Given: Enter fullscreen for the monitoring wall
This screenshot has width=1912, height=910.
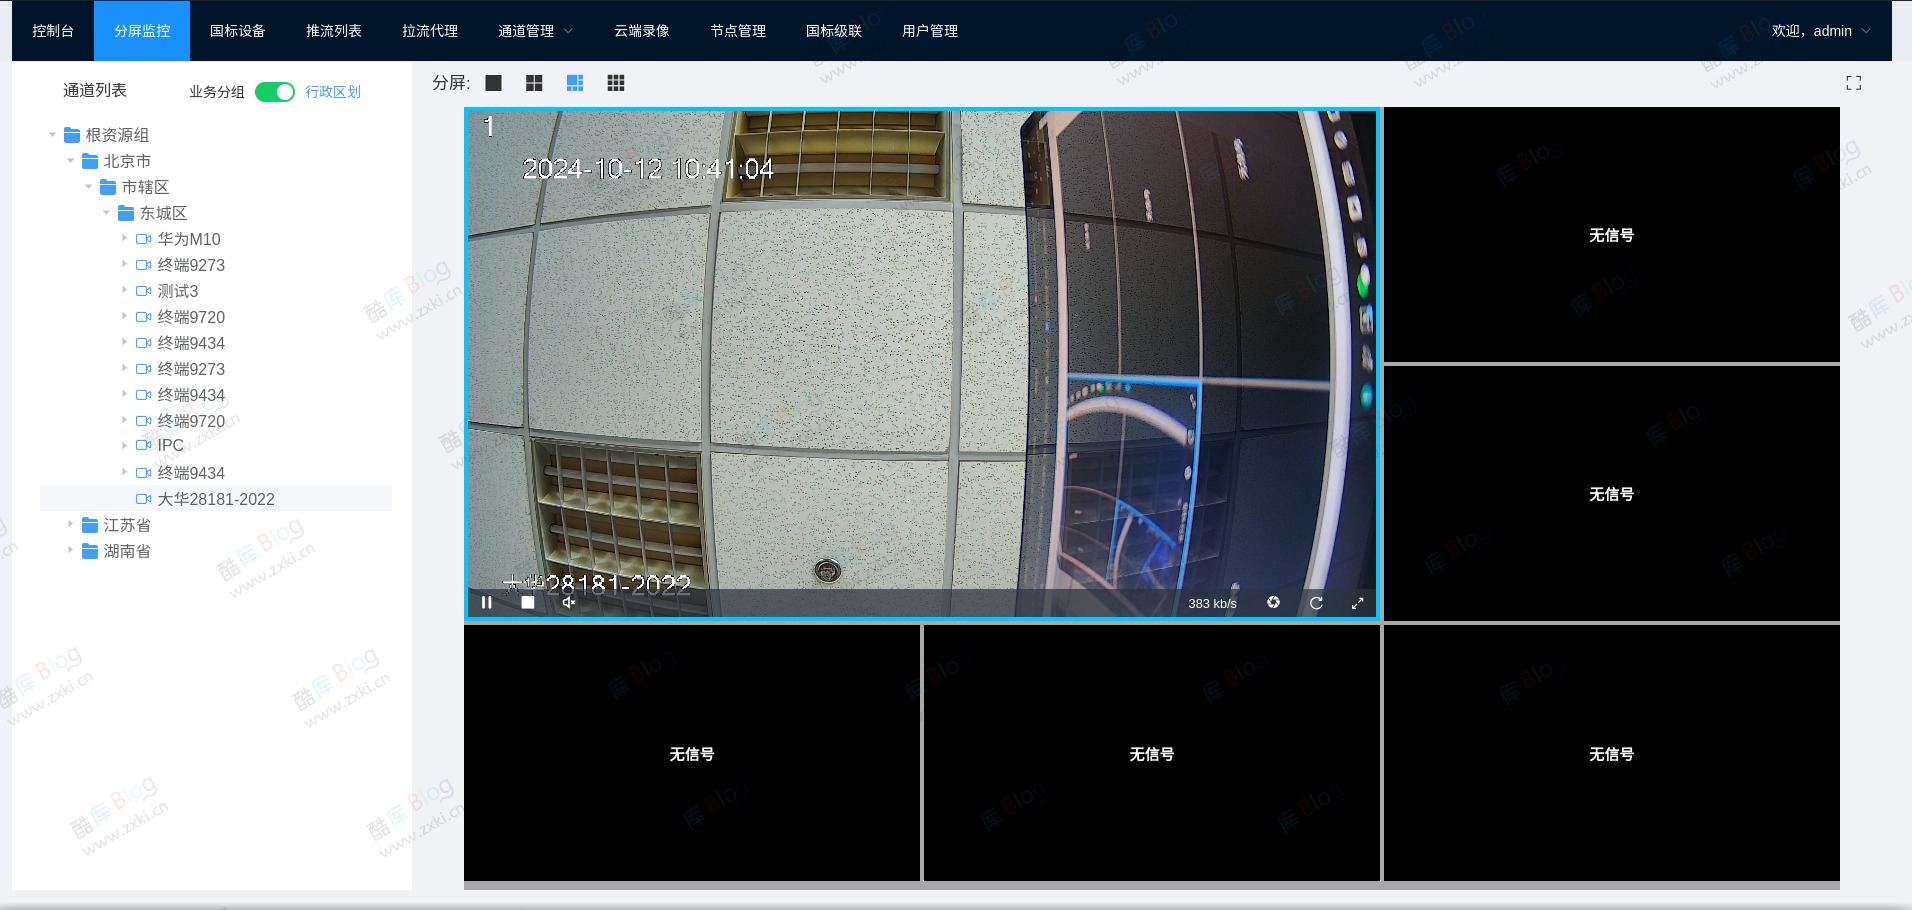Looking at the screenshot, I should (1856, 82).
